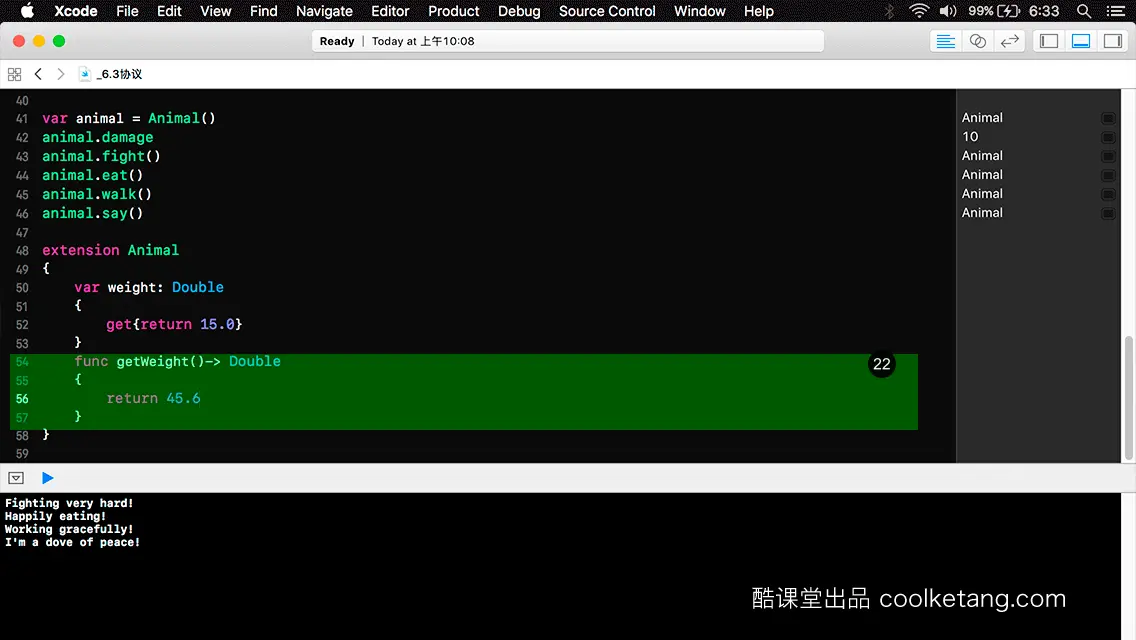Image resolution: width=1136 pixels, height=640 pixels.
Task: Open the Product menu
Action: tap(454, 11)
